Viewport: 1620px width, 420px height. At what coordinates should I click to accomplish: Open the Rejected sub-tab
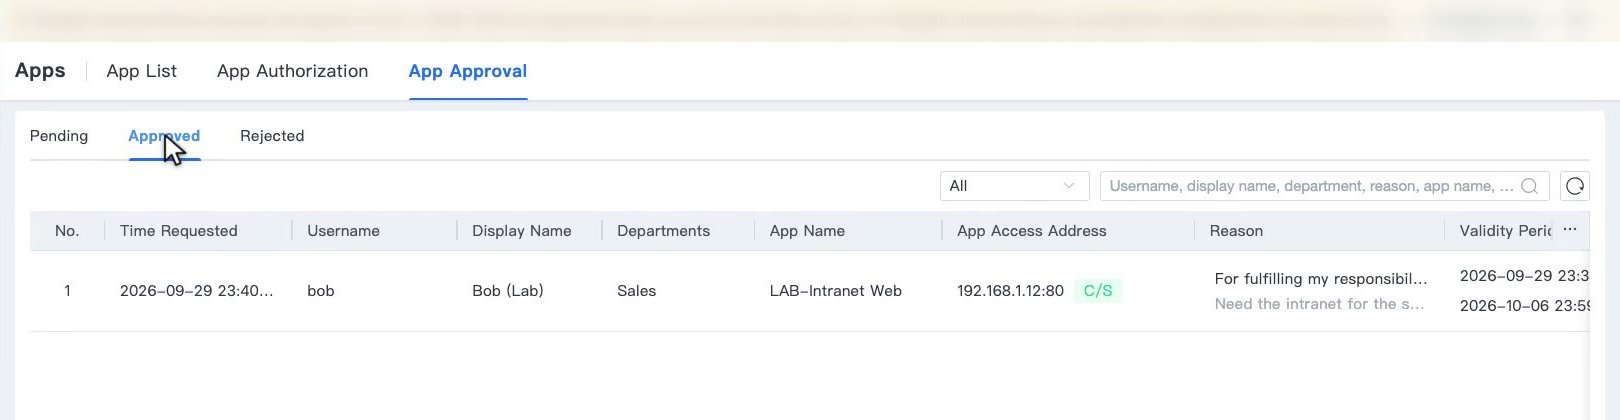pos(272,136)
